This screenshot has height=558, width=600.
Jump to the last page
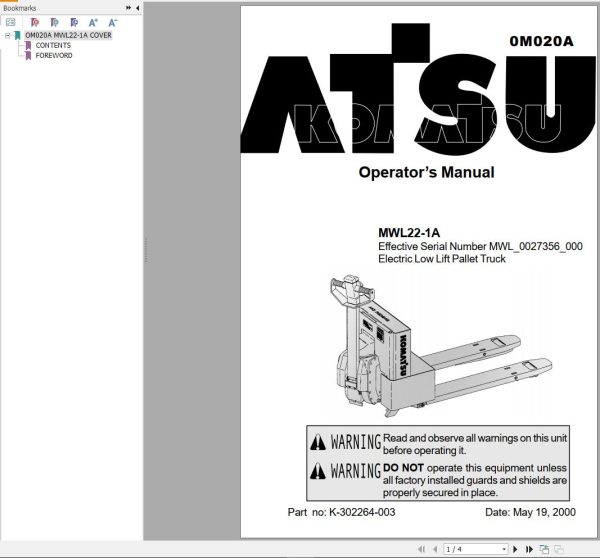coord(529,549)
